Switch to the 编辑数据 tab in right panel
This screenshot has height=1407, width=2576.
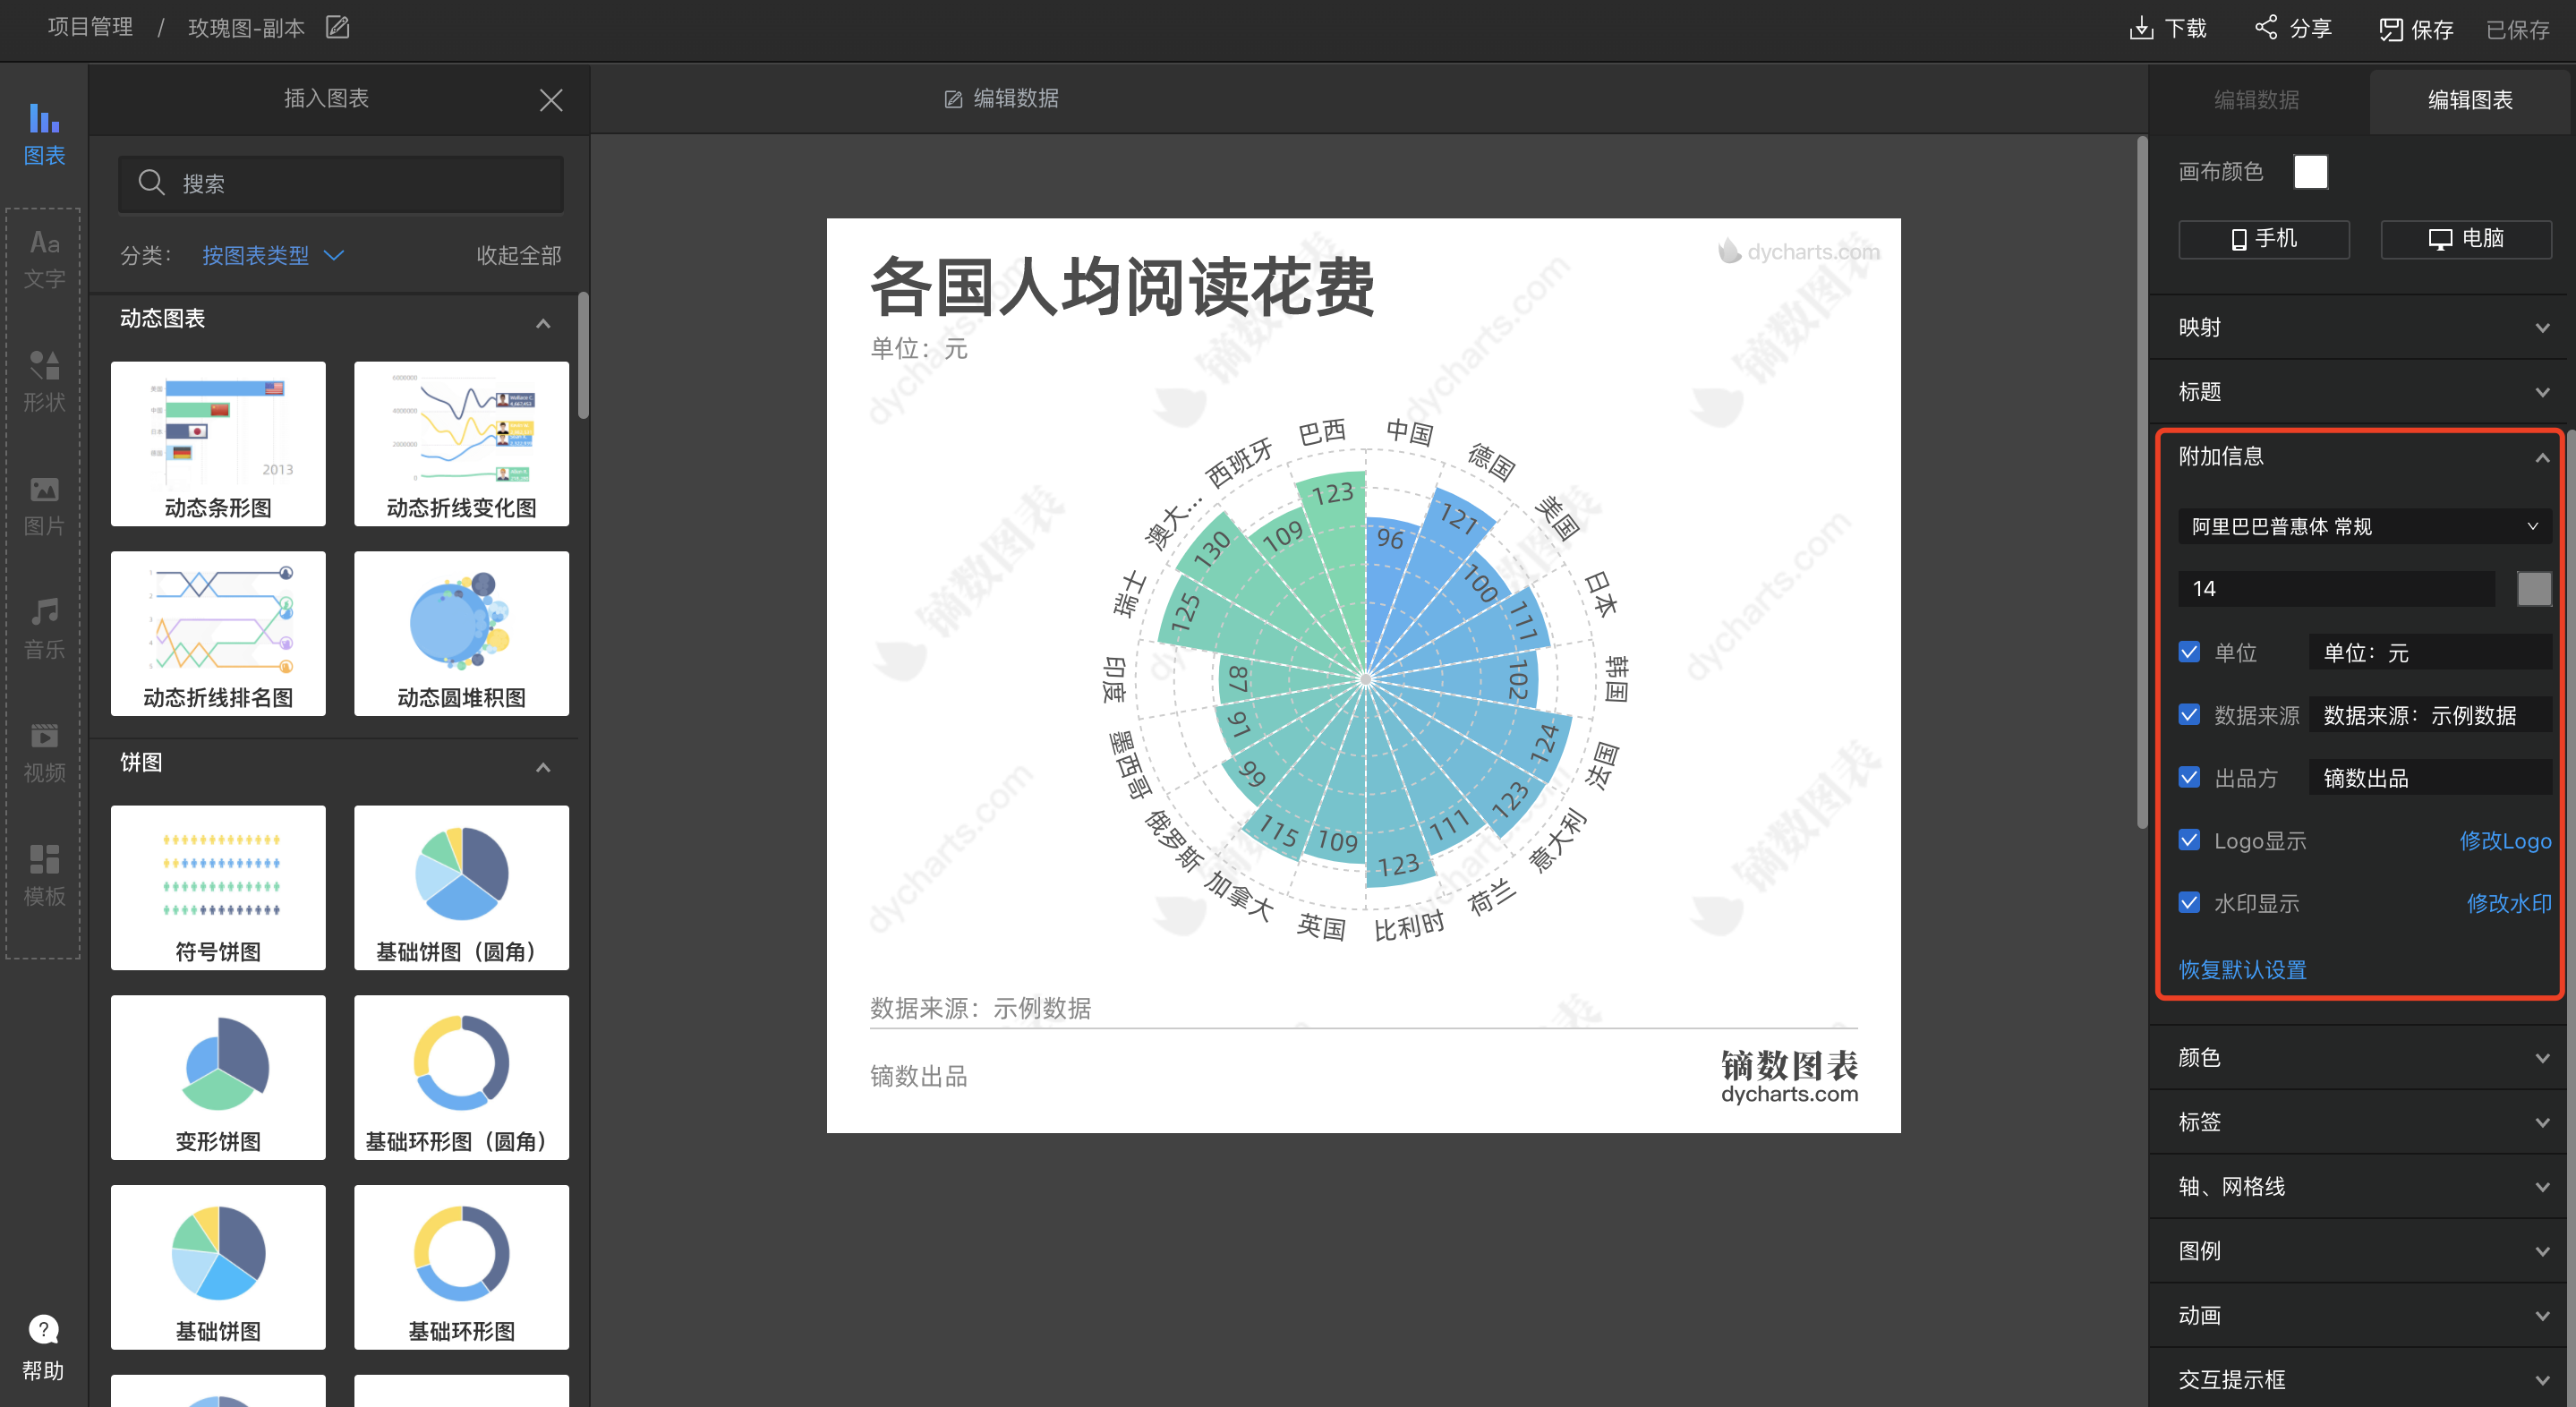coord(2257,100)
